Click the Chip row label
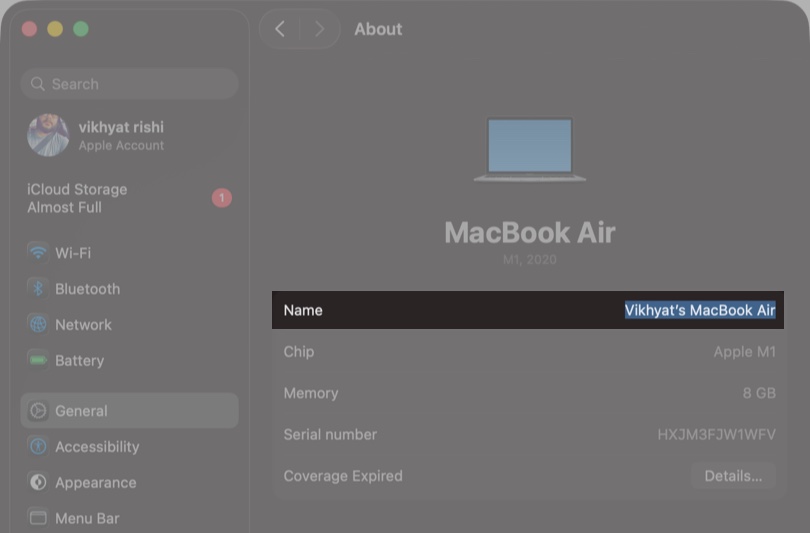 click(x=299, y=352)
